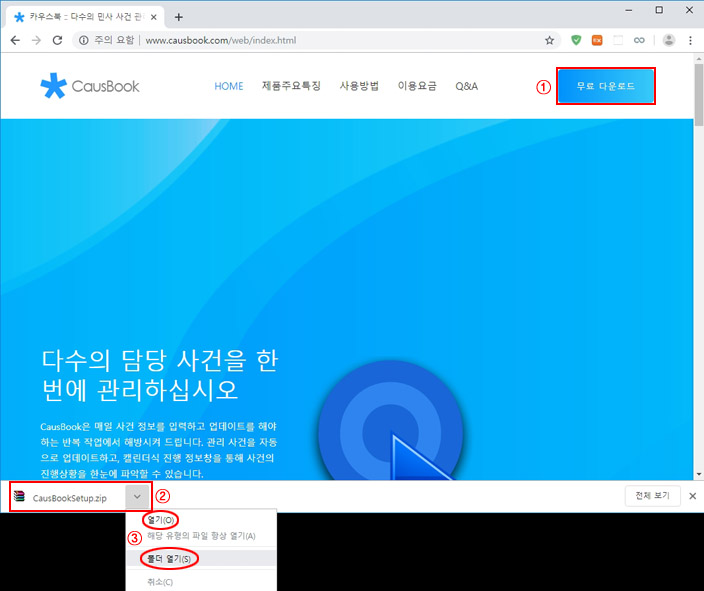Click the vertical scrollbar thumb

[x=699, y=95]
